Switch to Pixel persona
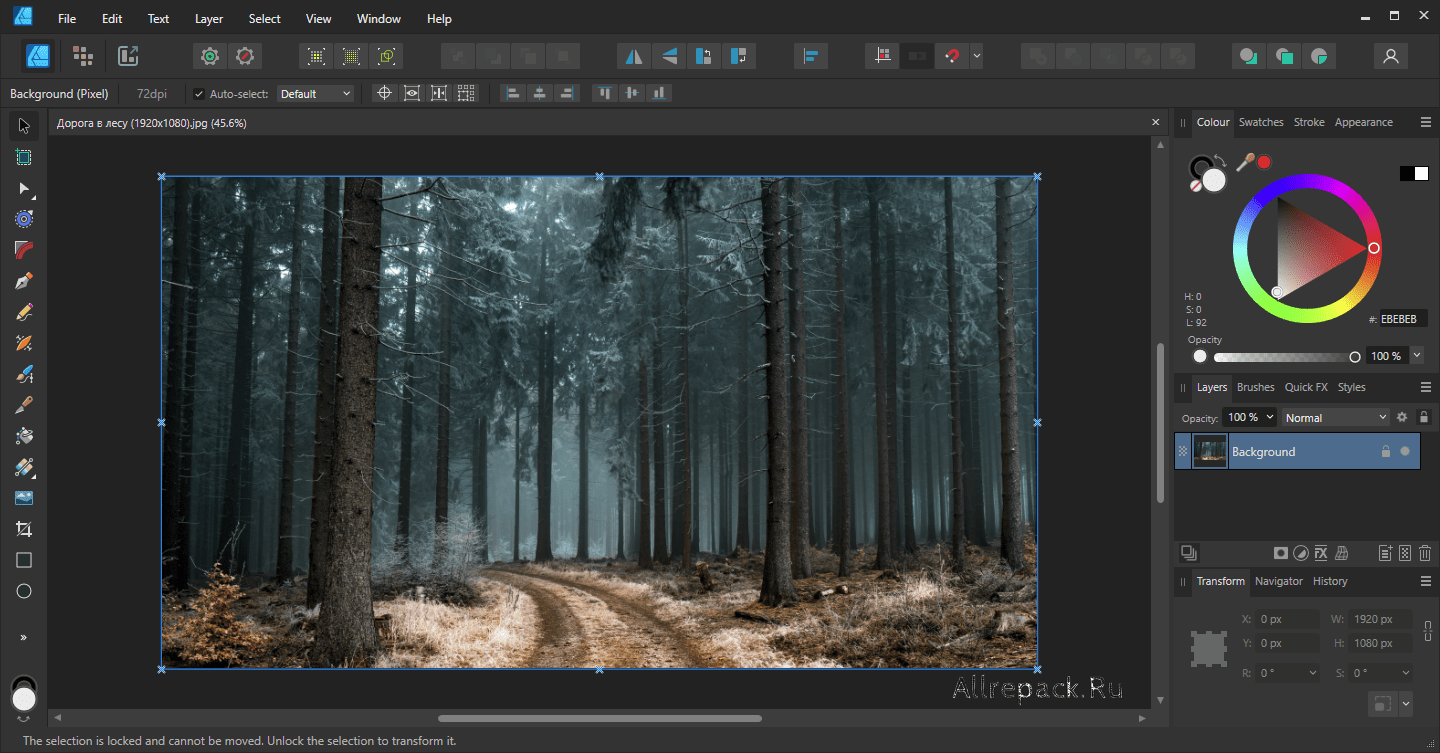Image resolution: width=1440 pixels, height=753 pixels. [83, 56]
